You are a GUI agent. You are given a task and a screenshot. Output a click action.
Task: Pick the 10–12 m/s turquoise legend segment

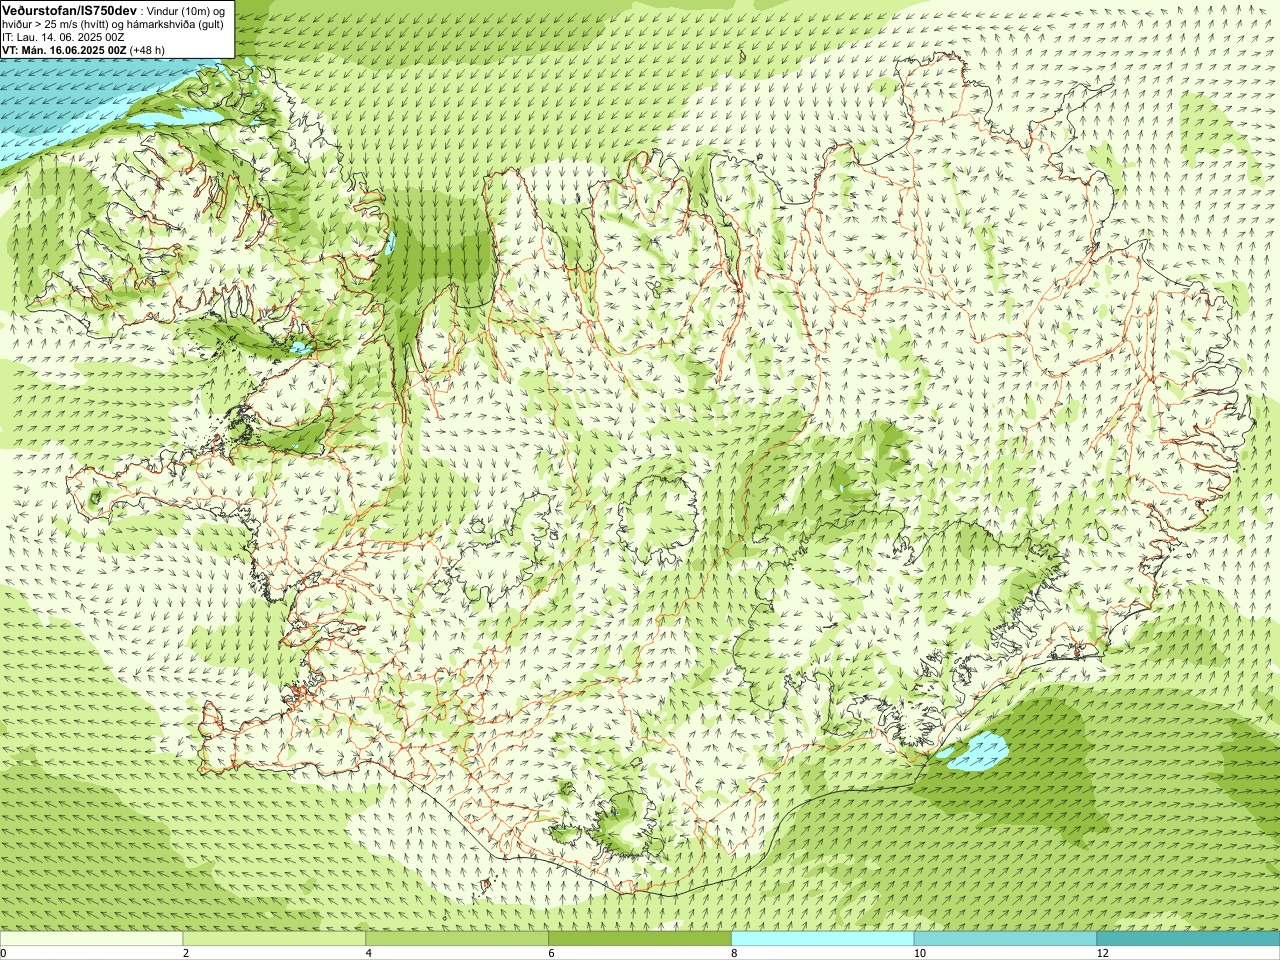click(1005, 939)
